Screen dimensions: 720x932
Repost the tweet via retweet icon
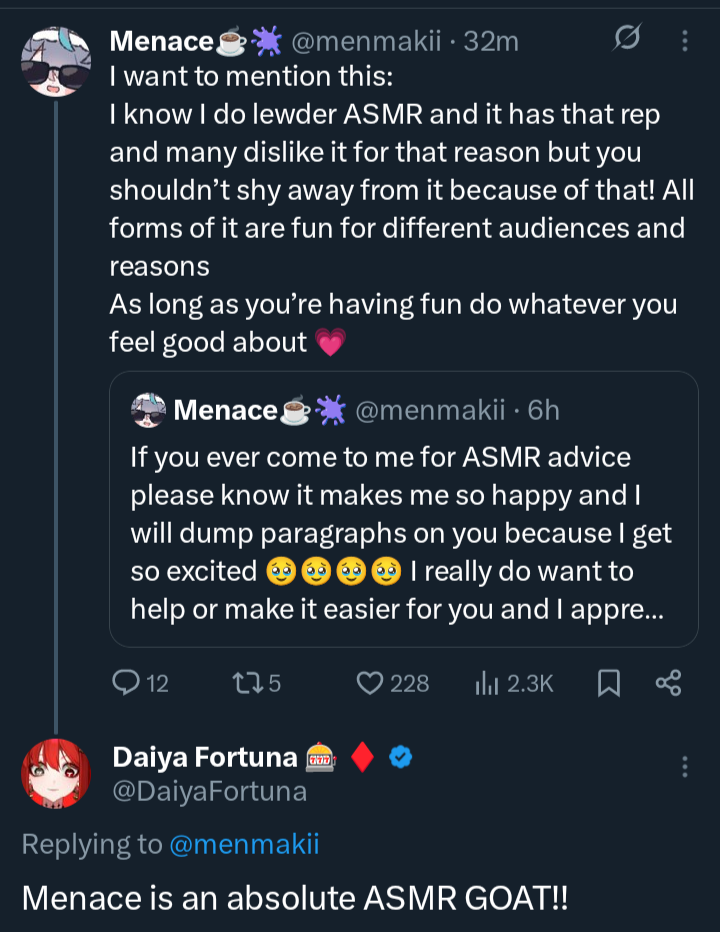[x=243, y=683]
